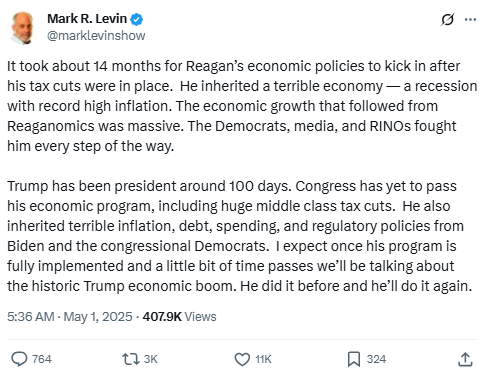
Task: Open the three-dot more options menu
Action: pyautogui.click(x=470, y=19)
